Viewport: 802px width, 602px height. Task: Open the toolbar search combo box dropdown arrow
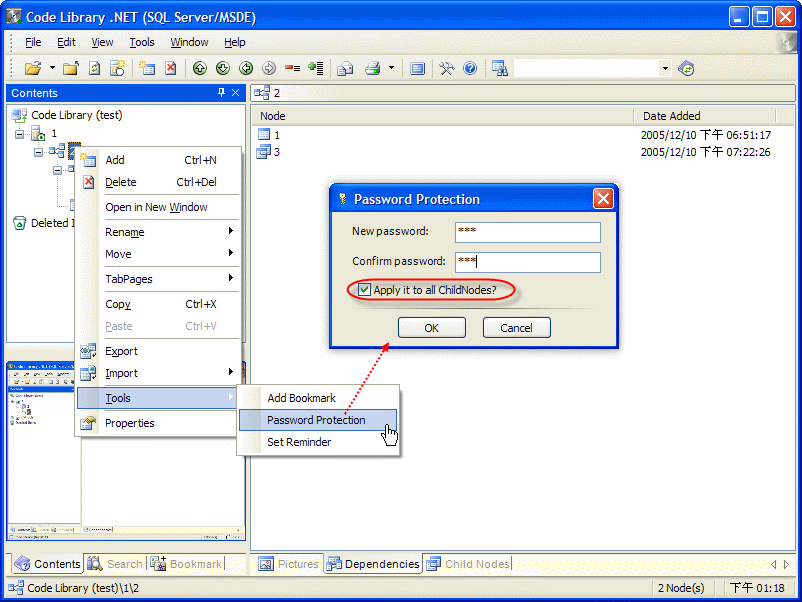(665, 68)
